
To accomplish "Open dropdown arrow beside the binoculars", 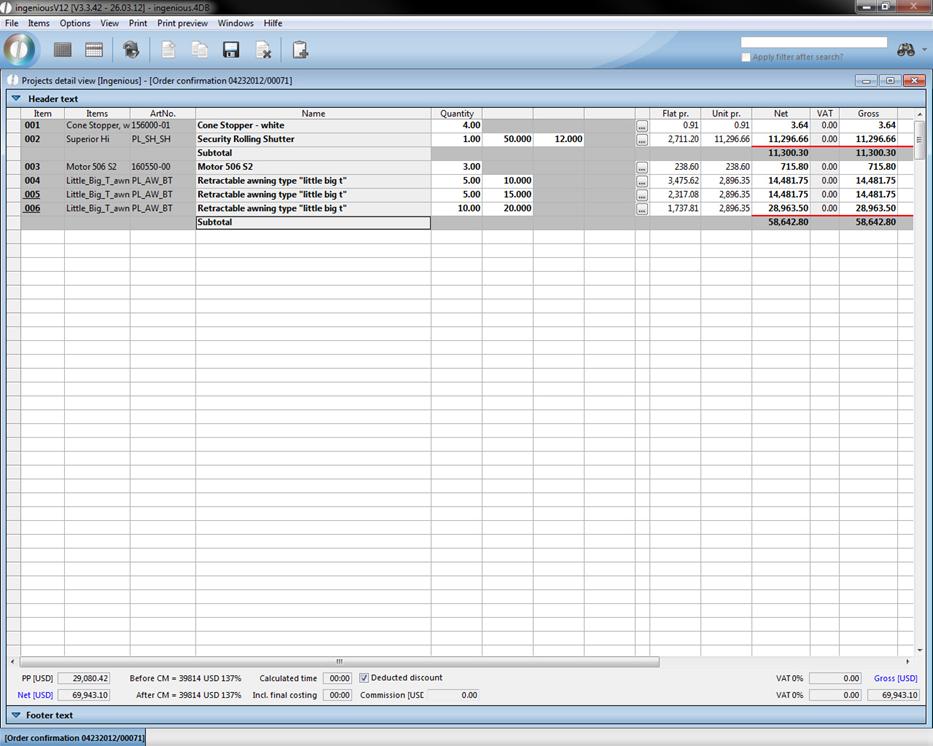I will pyautogui.click(x=923, y=49).
